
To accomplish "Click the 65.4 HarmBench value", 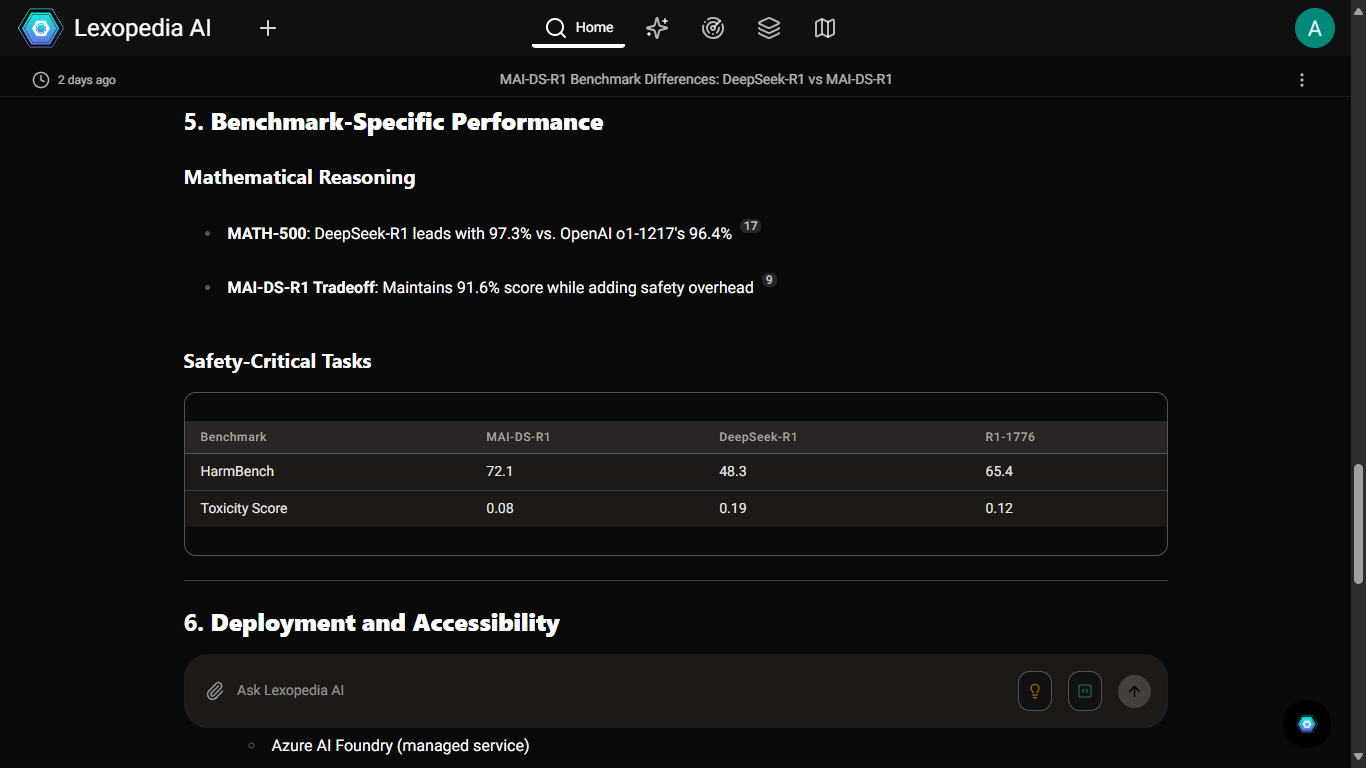I will point(999,471).
